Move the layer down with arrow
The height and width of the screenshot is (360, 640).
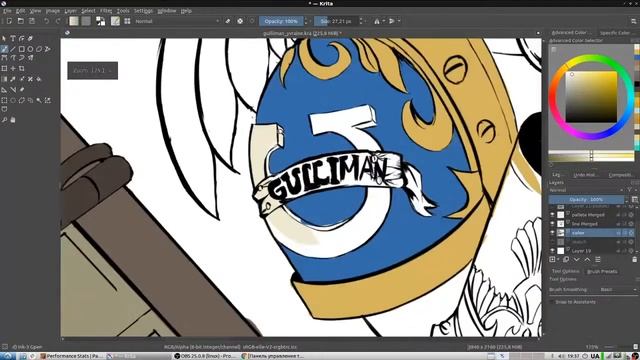[x=576, y=260]
